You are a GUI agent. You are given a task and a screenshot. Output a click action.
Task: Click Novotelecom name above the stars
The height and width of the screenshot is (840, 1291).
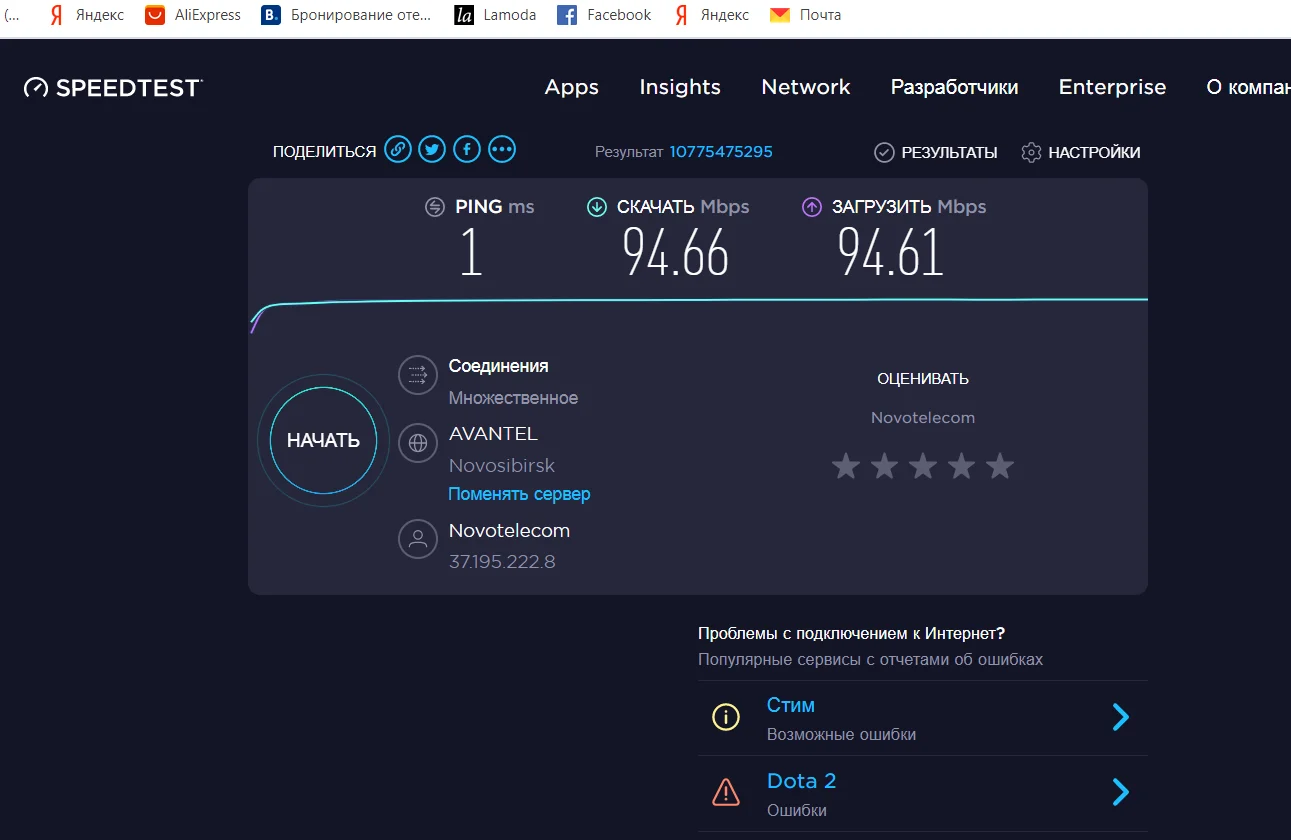click(923, 418)
